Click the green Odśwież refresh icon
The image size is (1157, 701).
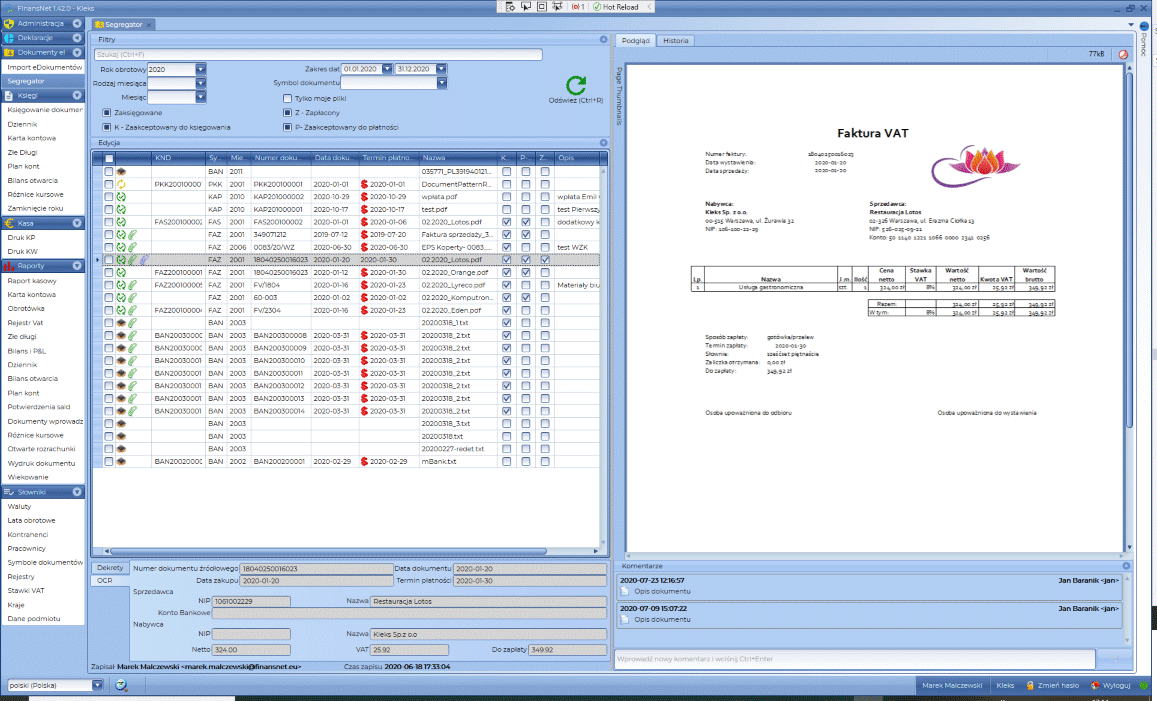coord(576,85)
